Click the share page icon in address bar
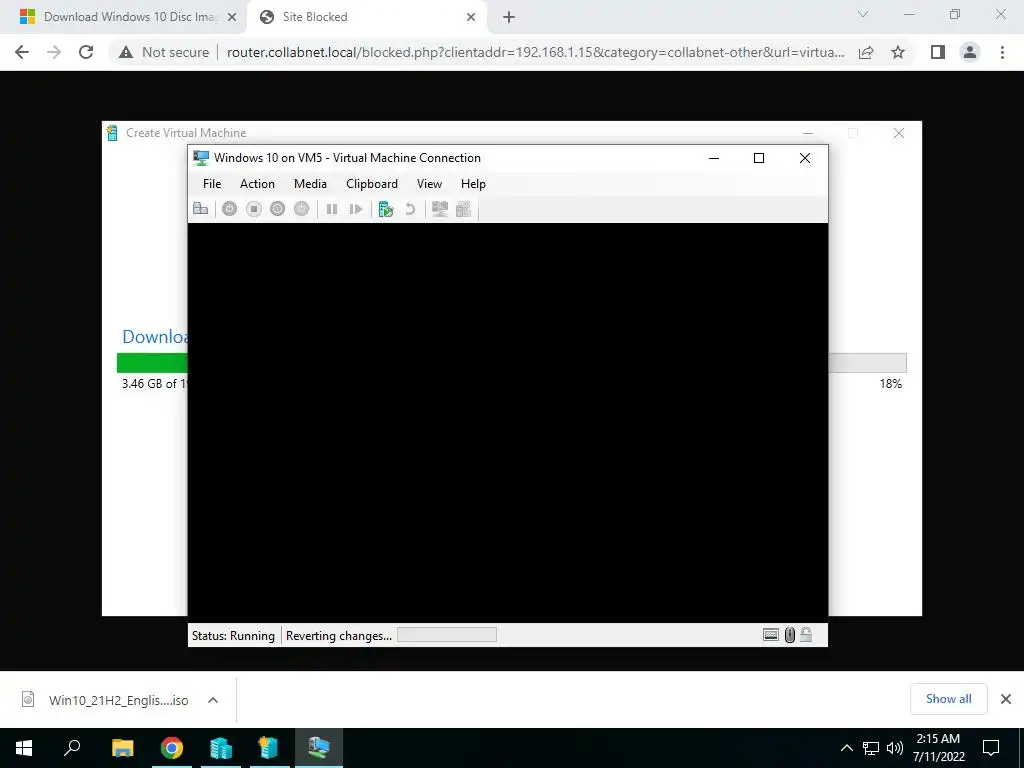 click(866, 52)
